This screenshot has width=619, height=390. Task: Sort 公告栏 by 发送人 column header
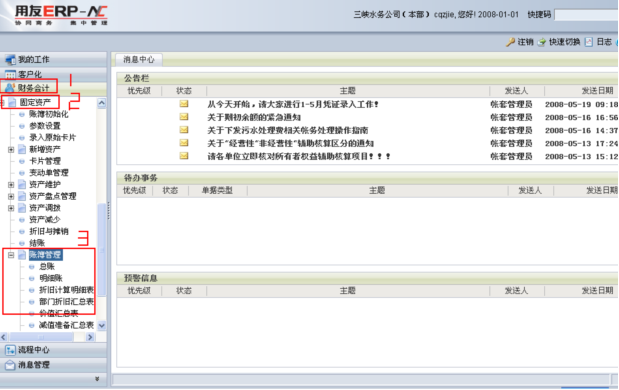(x=516, y=91)
